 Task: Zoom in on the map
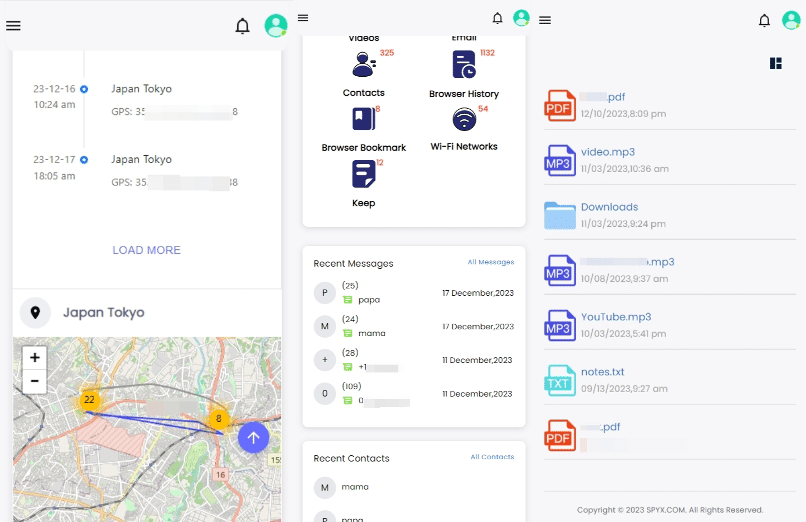pos(34,358)
